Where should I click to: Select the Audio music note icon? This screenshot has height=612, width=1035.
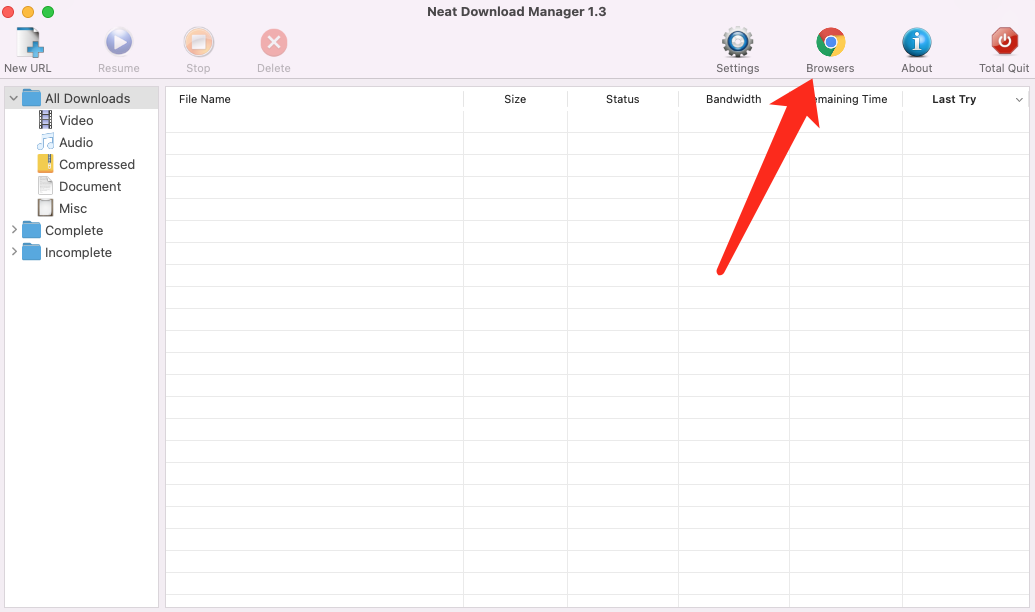[46, 142]
